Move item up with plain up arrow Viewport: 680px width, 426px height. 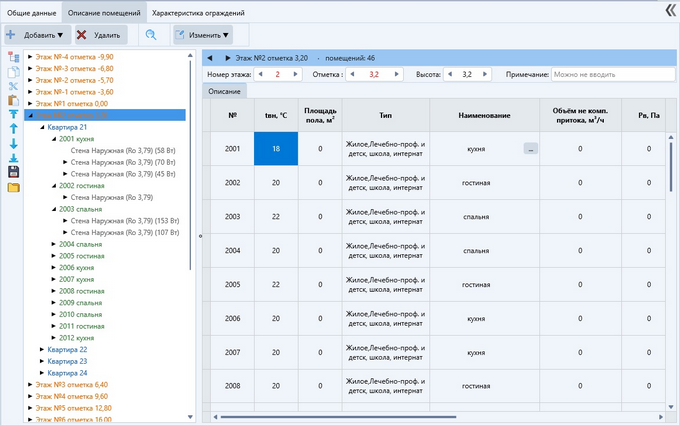click(x=13, y=128)
